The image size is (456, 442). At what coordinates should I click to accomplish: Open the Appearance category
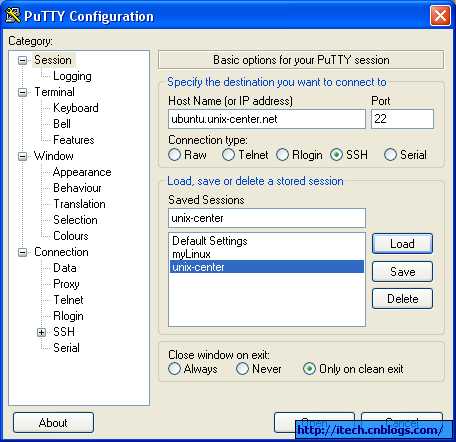click(x=82, y=172)
